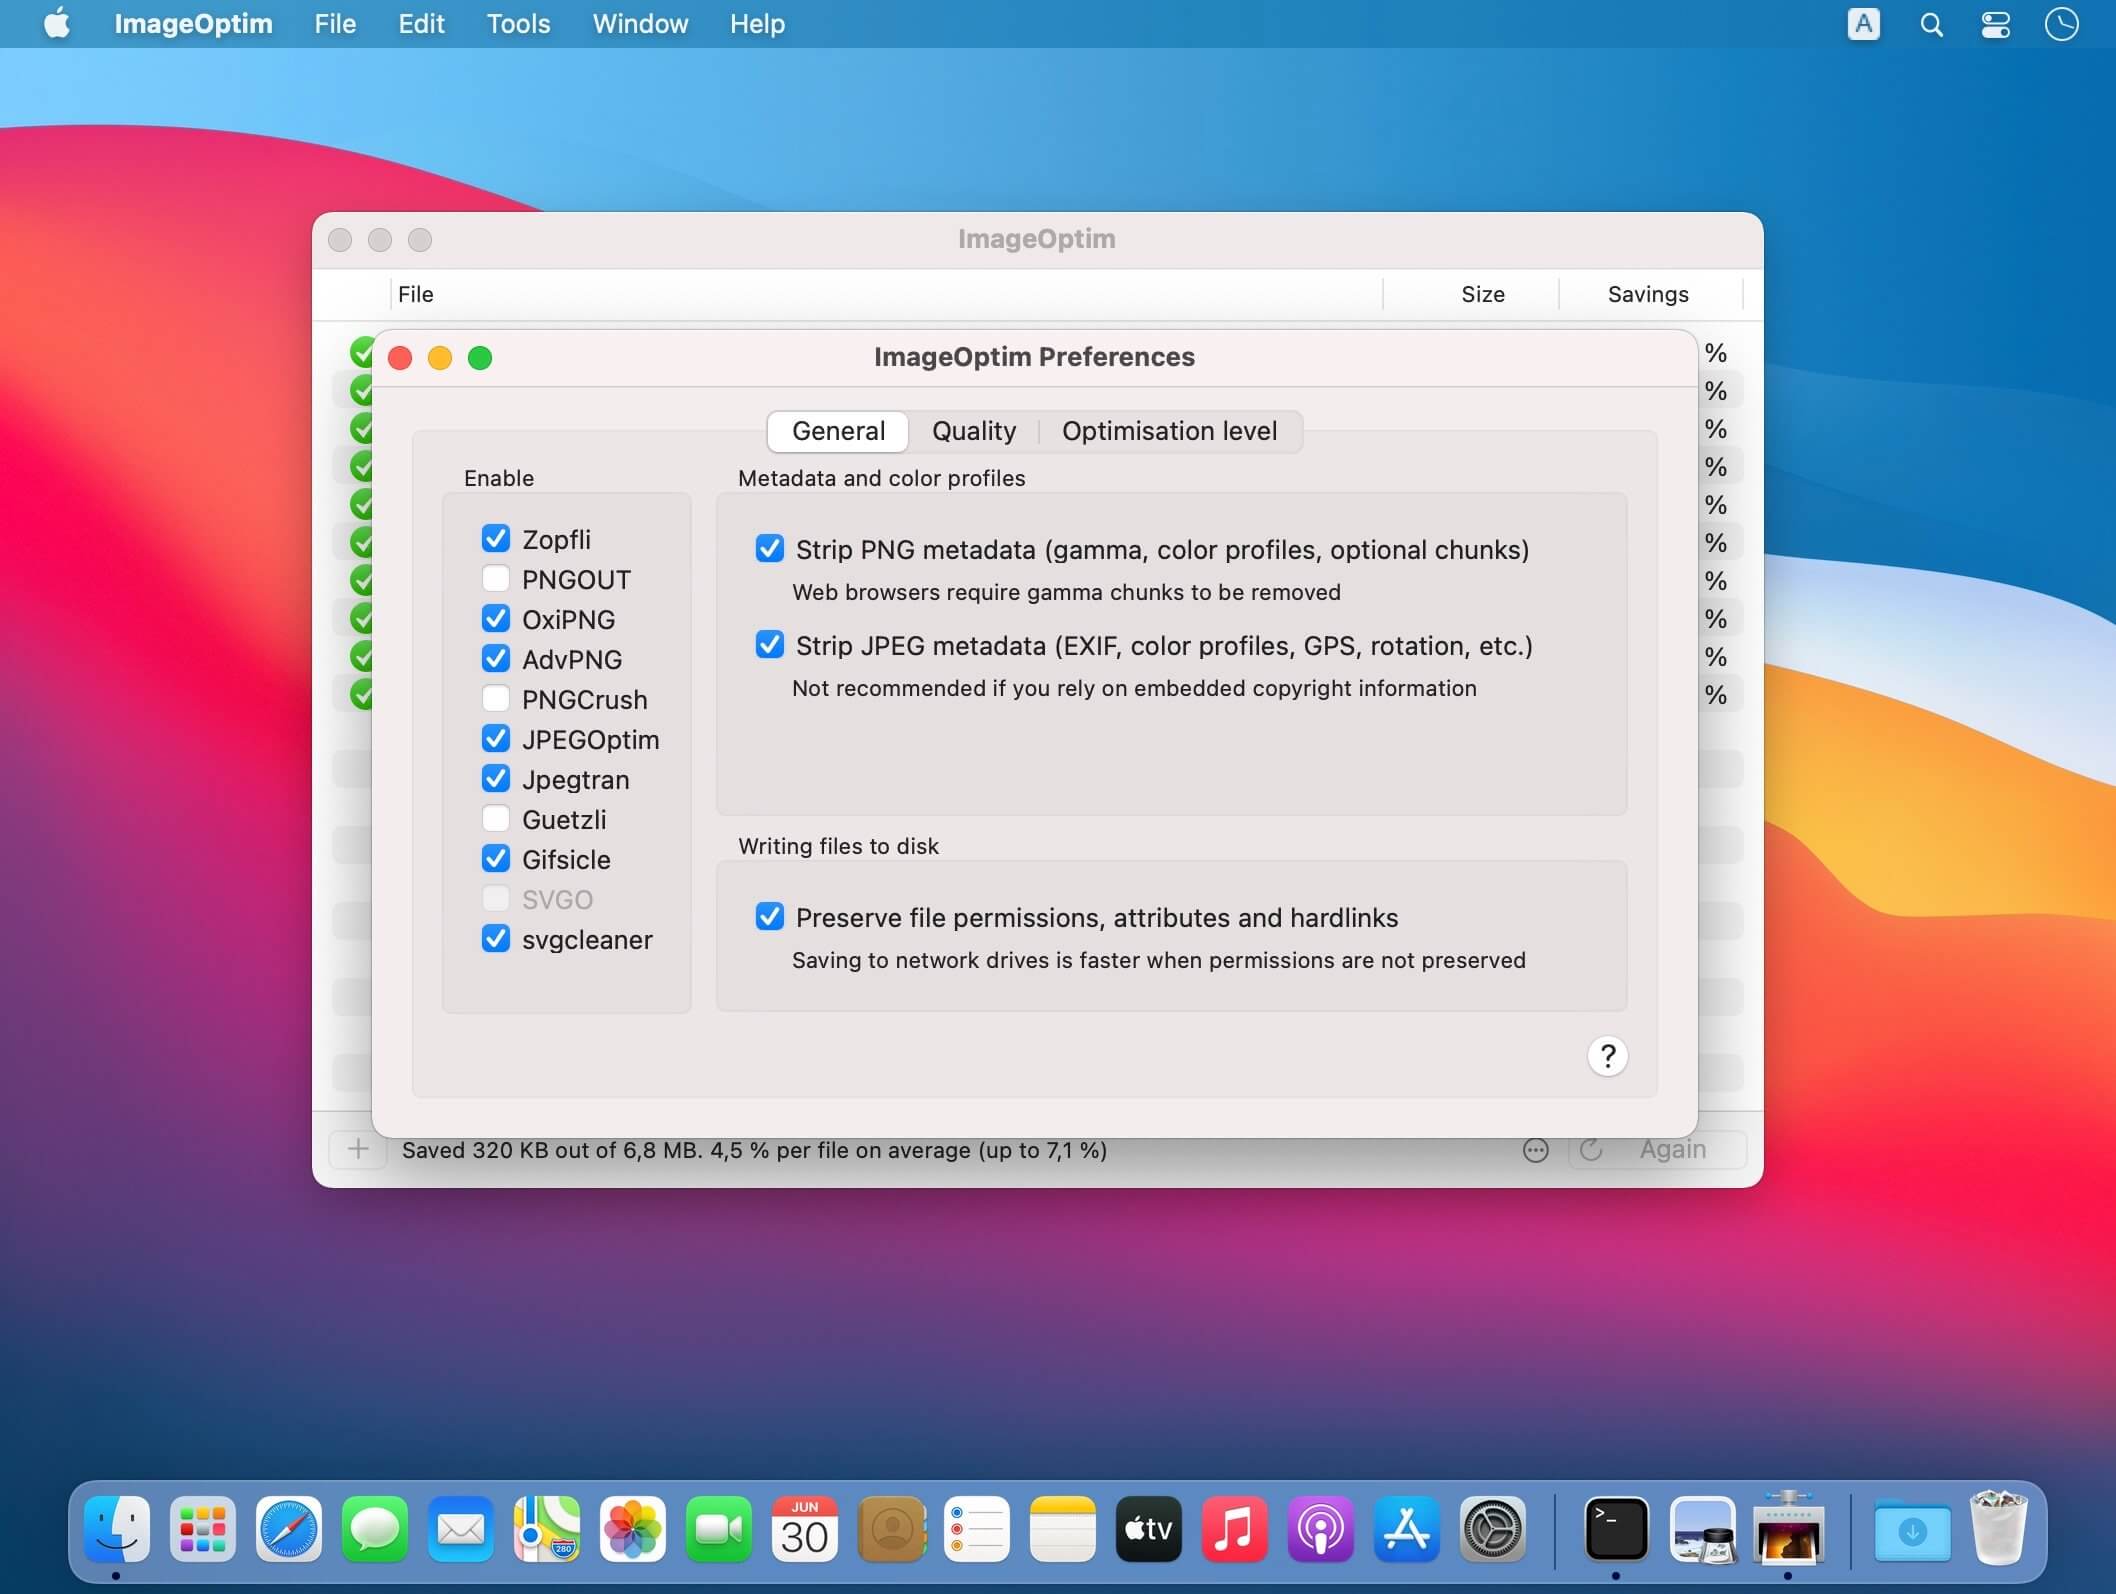Open Calendar showing June 30

point(805,1528)
